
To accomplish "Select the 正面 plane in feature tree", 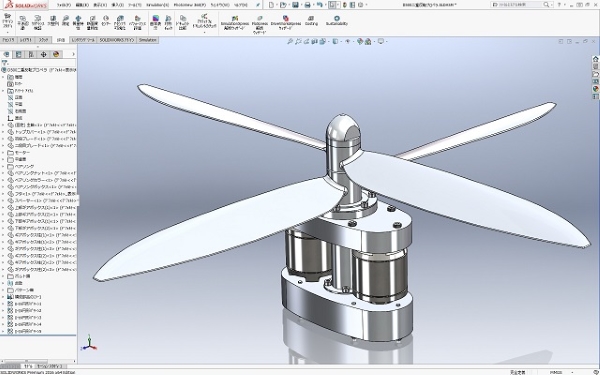I will (x=18, y=98).
